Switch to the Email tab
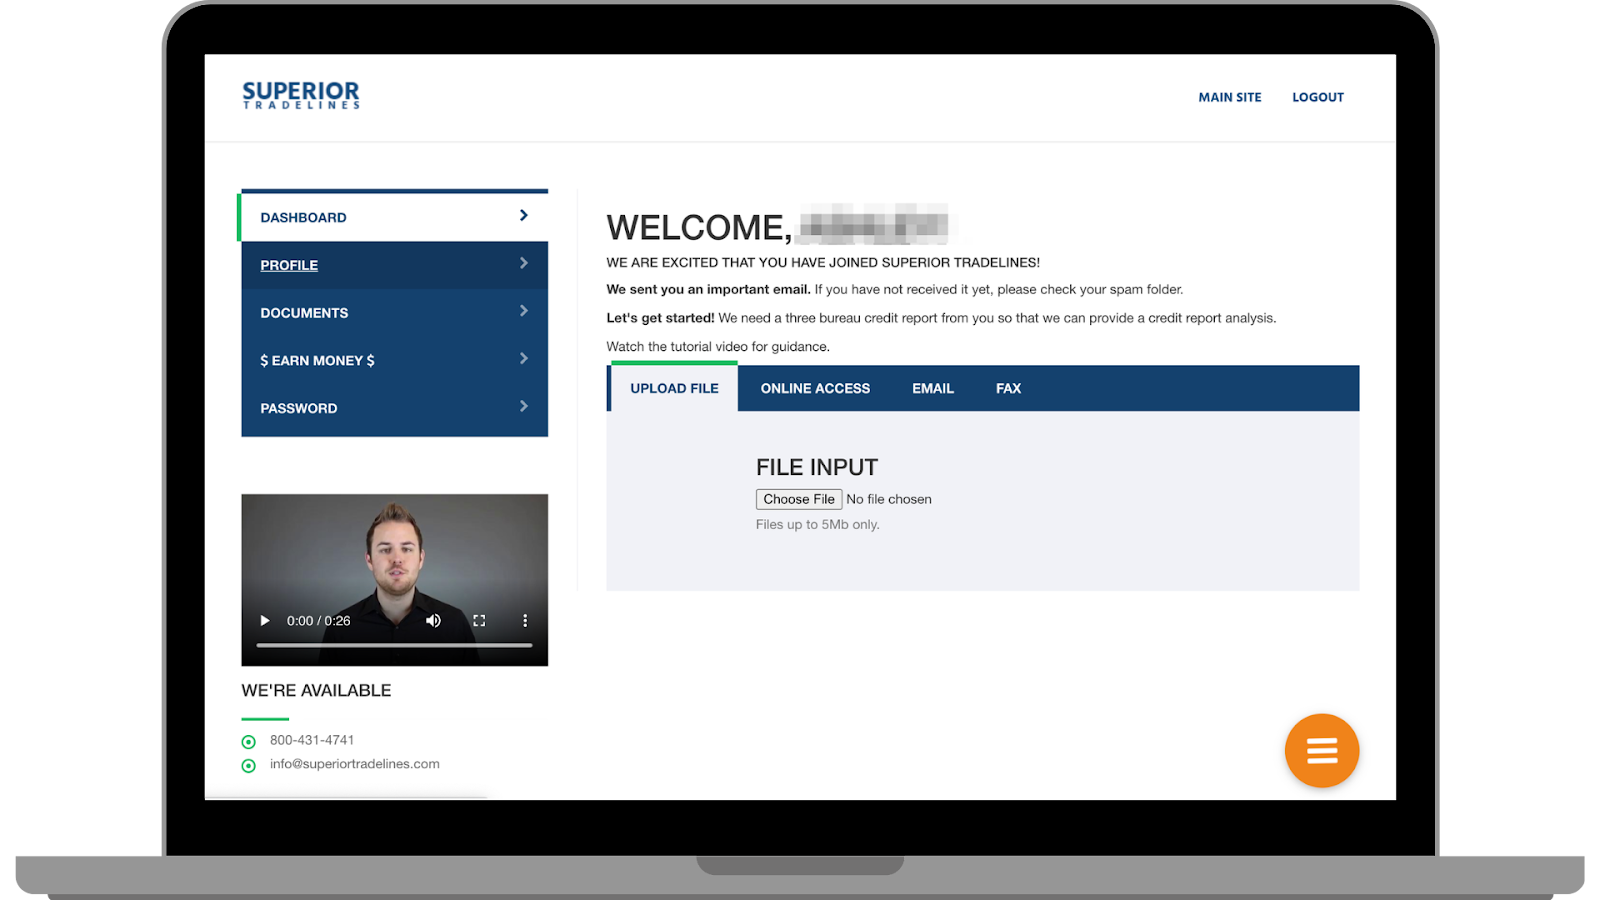Viewport: 1600px width, 900px height. pyautogui.click(x=933, y=388)
